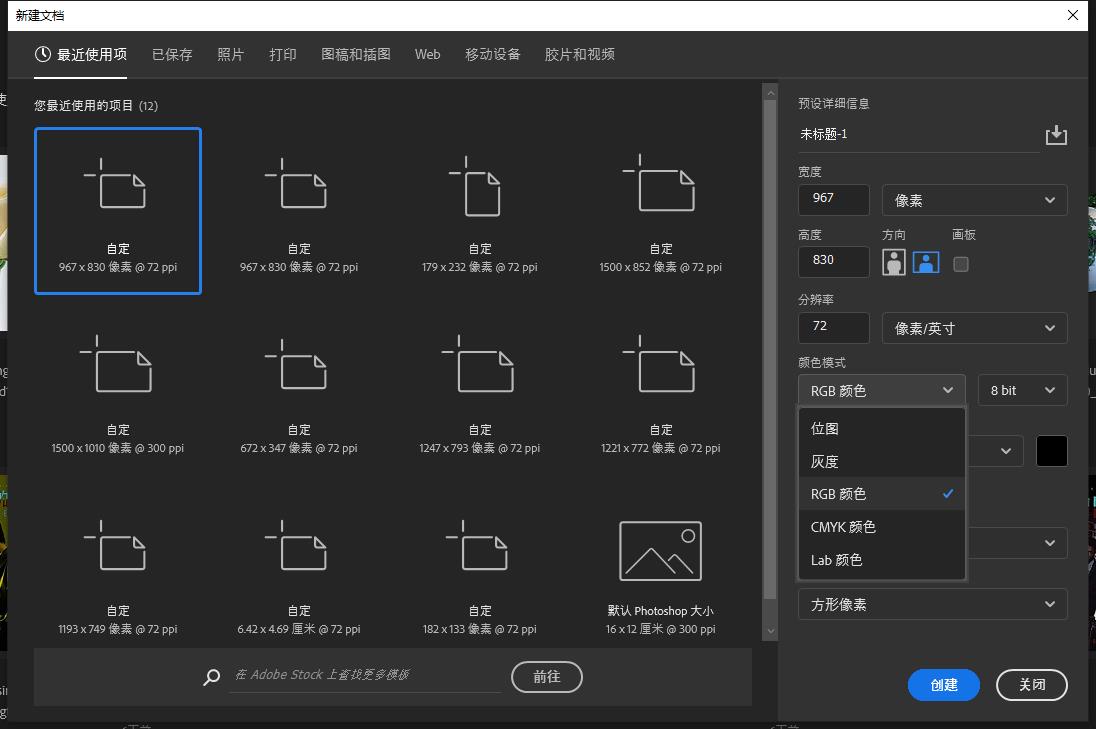This screenshot has height=729, width=1096.
Task: Open the 方形像素 pixel aspect dropdown
Action: pos(932,604)
